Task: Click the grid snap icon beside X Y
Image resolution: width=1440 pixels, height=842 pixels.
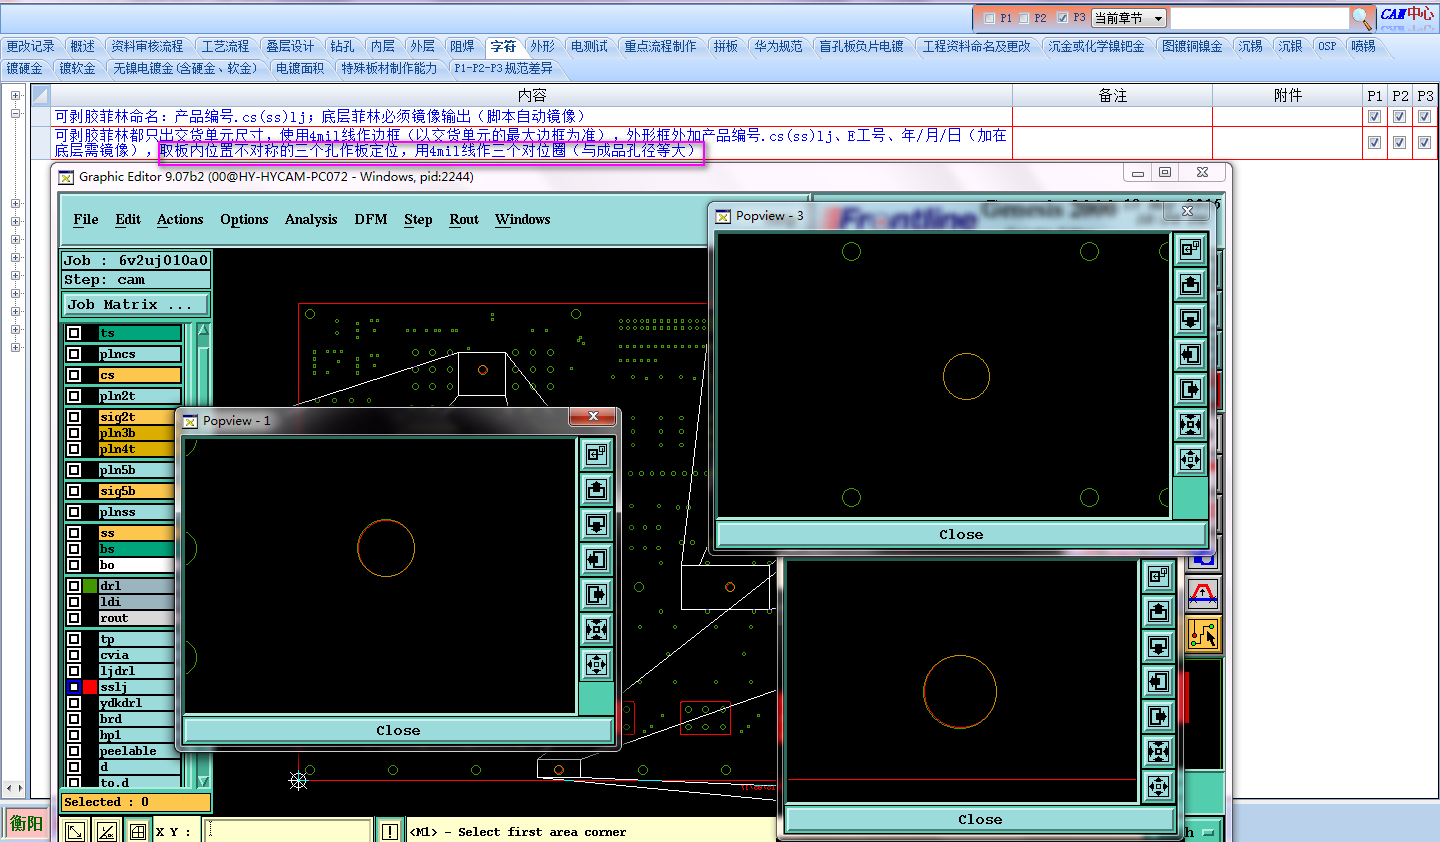Action: tap(138, 831)
